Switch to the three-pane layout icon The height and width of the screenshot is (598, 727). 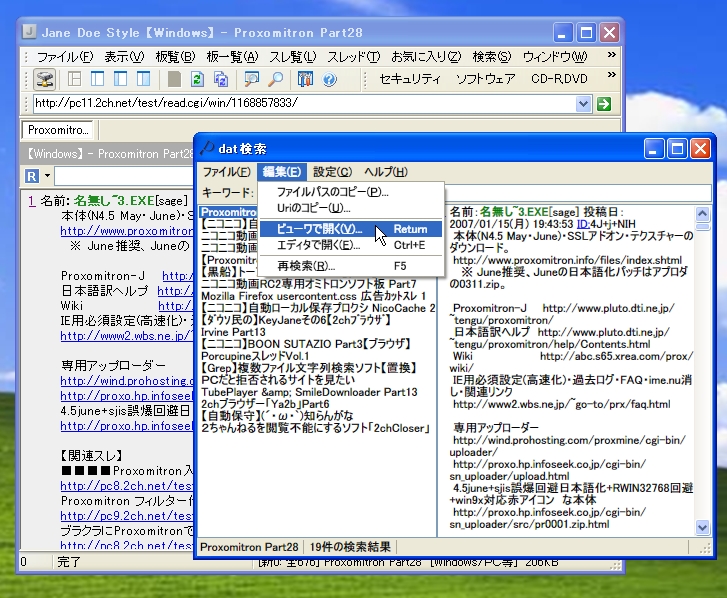pos(74,79)
